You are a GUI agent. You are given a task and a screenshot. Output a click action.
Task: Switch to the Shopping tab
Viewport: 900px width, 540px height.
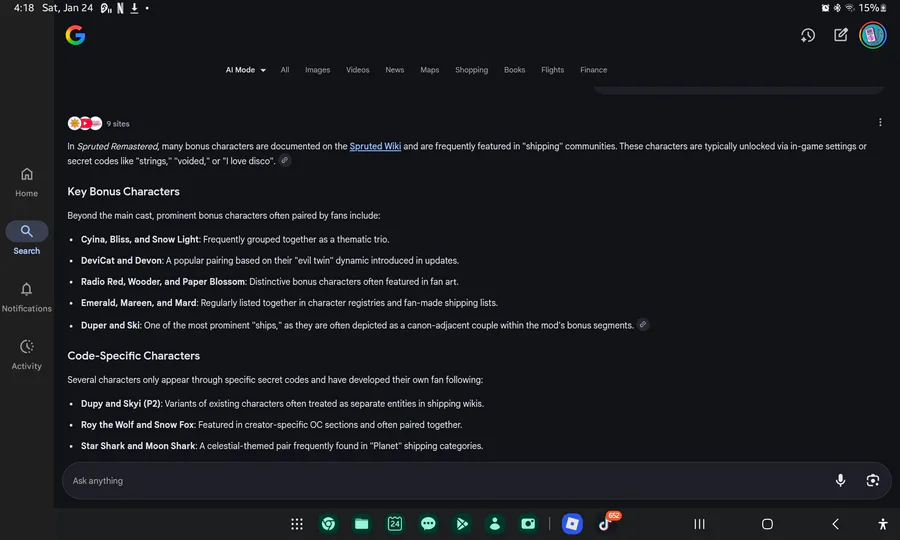click(471, 70)
